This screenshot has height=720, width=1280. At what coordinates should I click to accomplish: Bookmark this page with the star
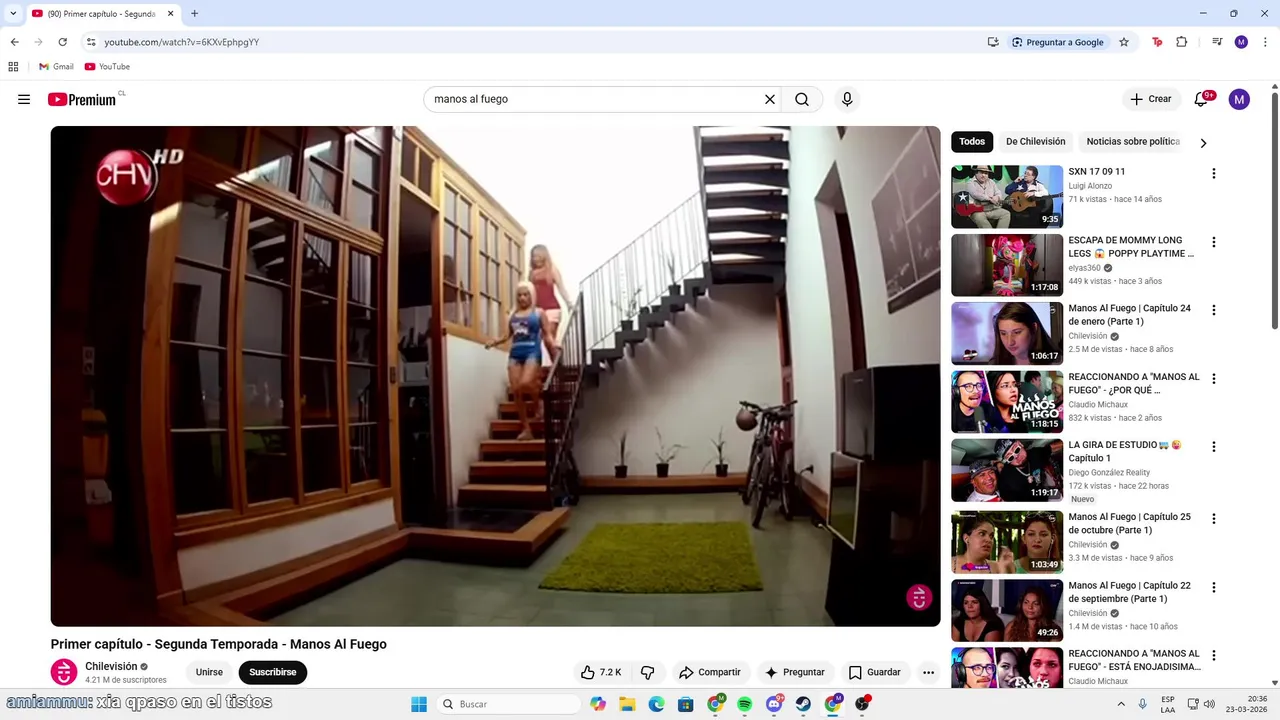(1124, 42)
